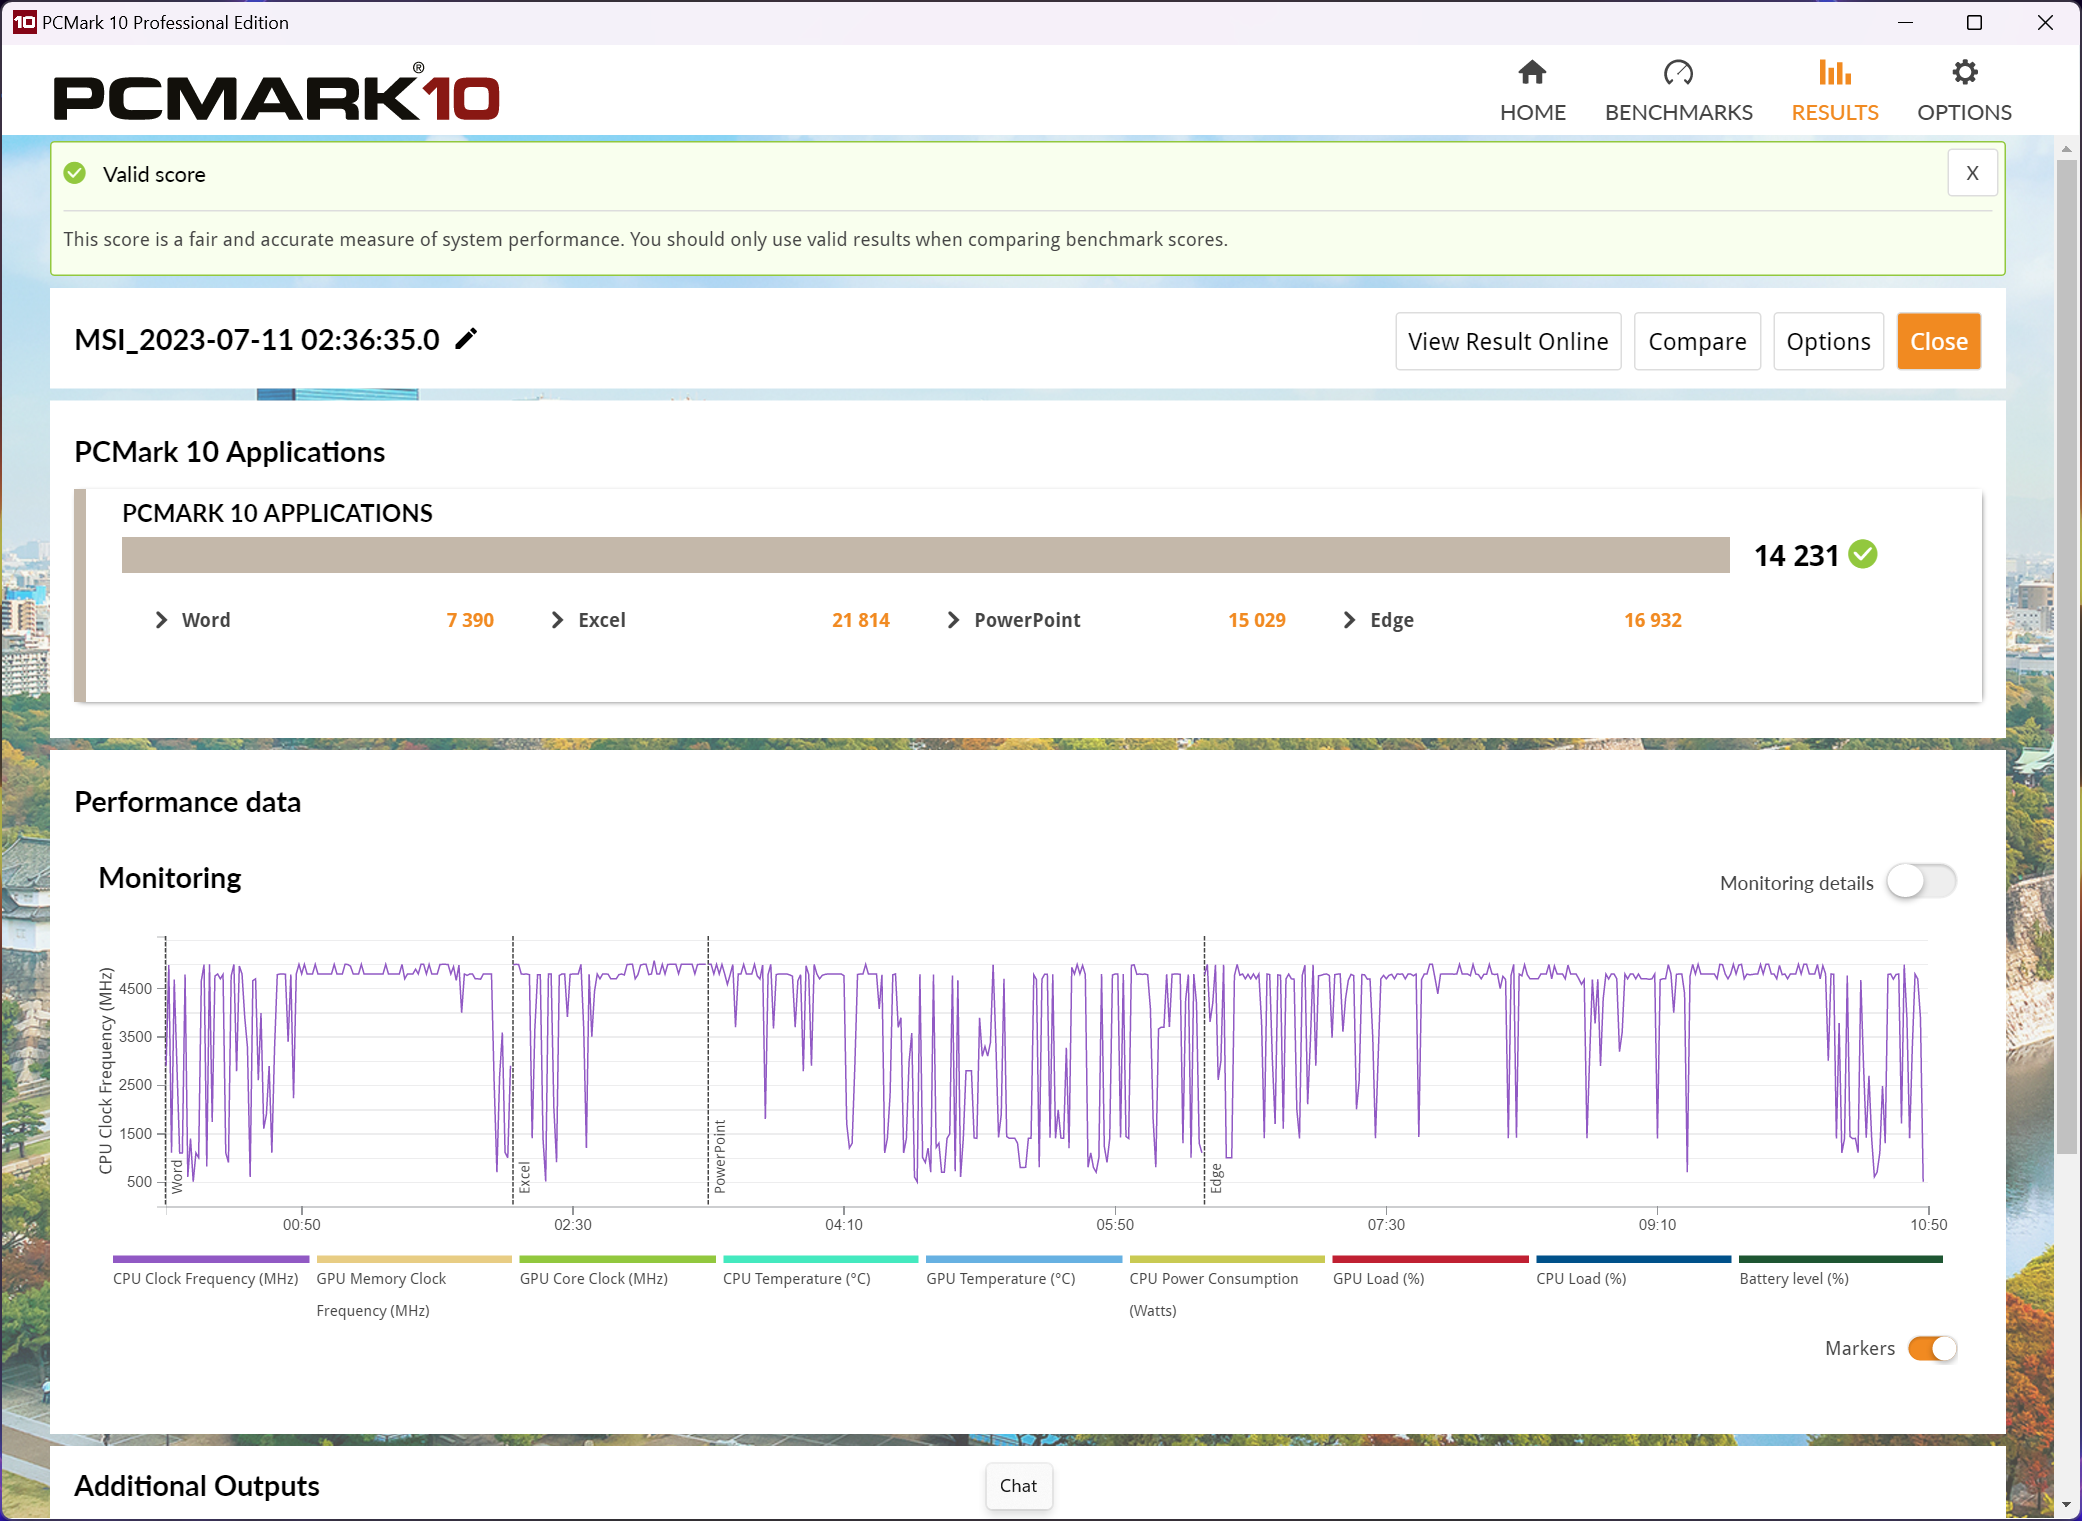Select the Results bar chart icon
Image resolution: width=2082 pixels, height=1521 pixels.
click(1834, 72)
